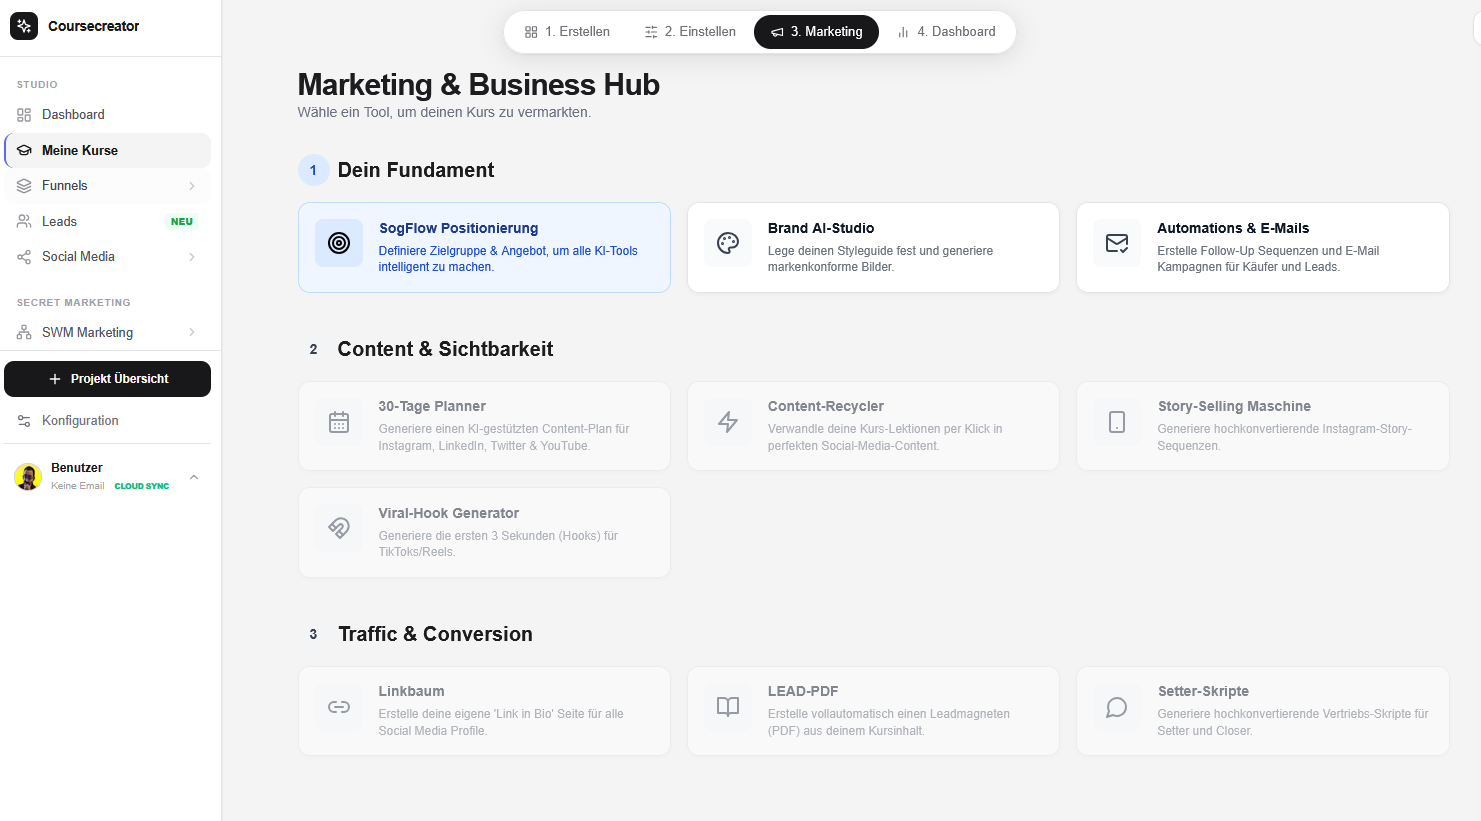Click the calendar icon on 30-Tage Planner
1481x821 pixels.
click(339, 422)
